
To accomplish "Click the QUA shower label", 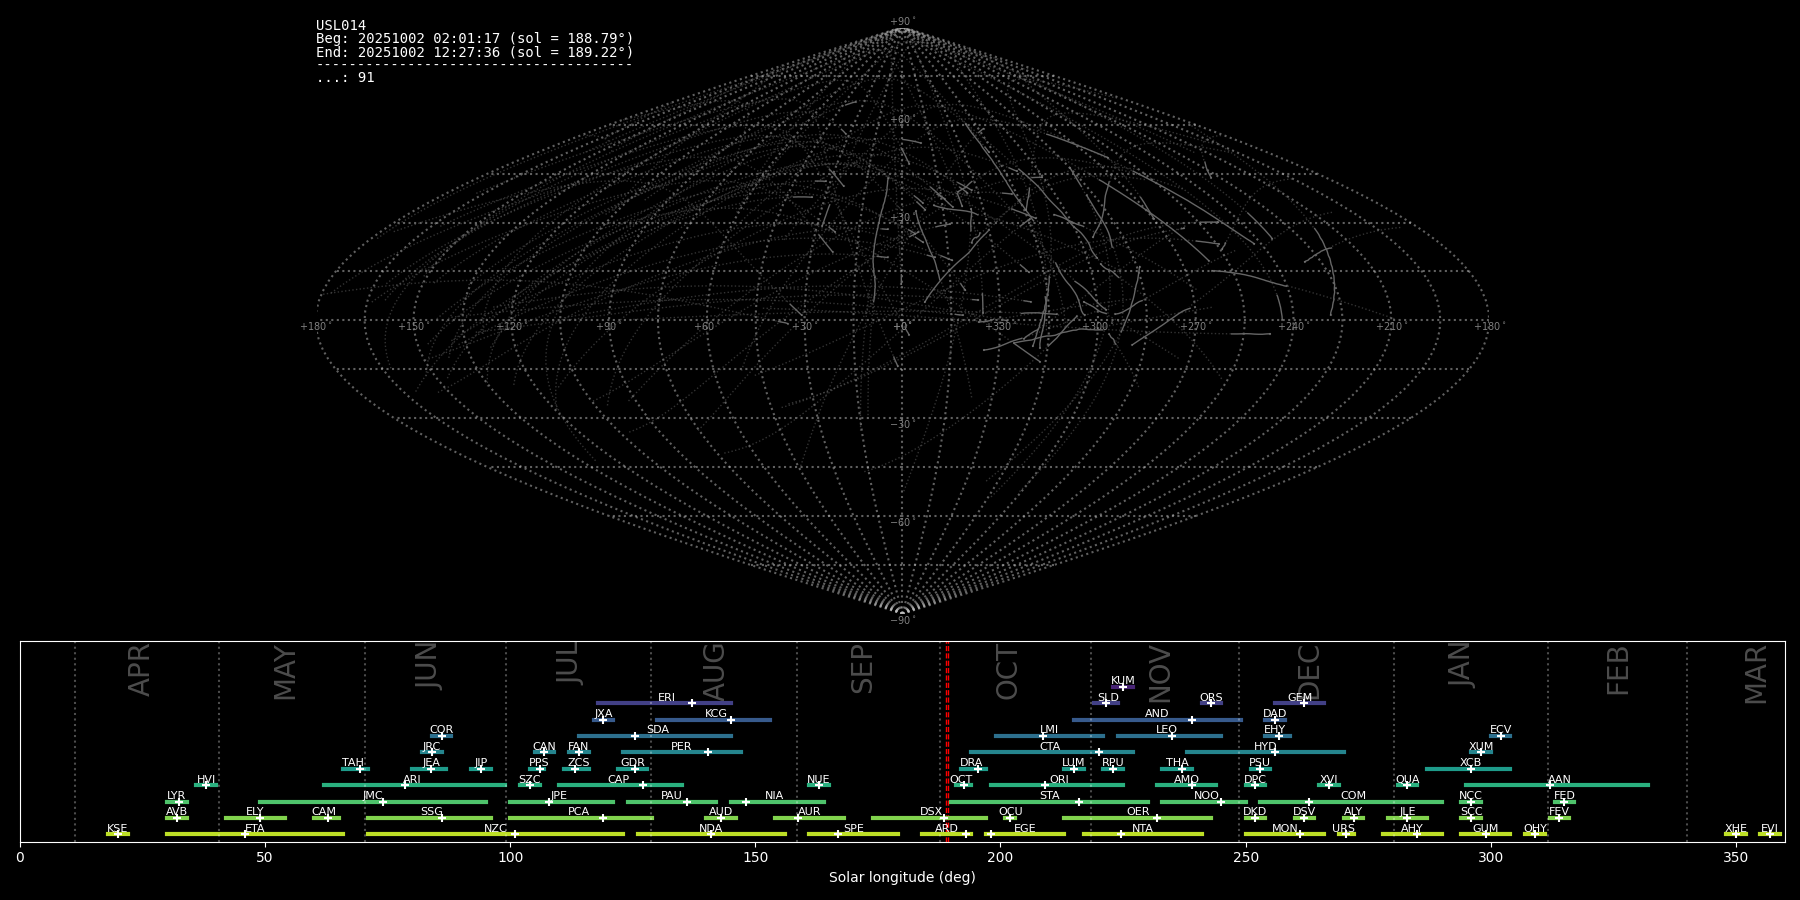I will coord(1407,780).
